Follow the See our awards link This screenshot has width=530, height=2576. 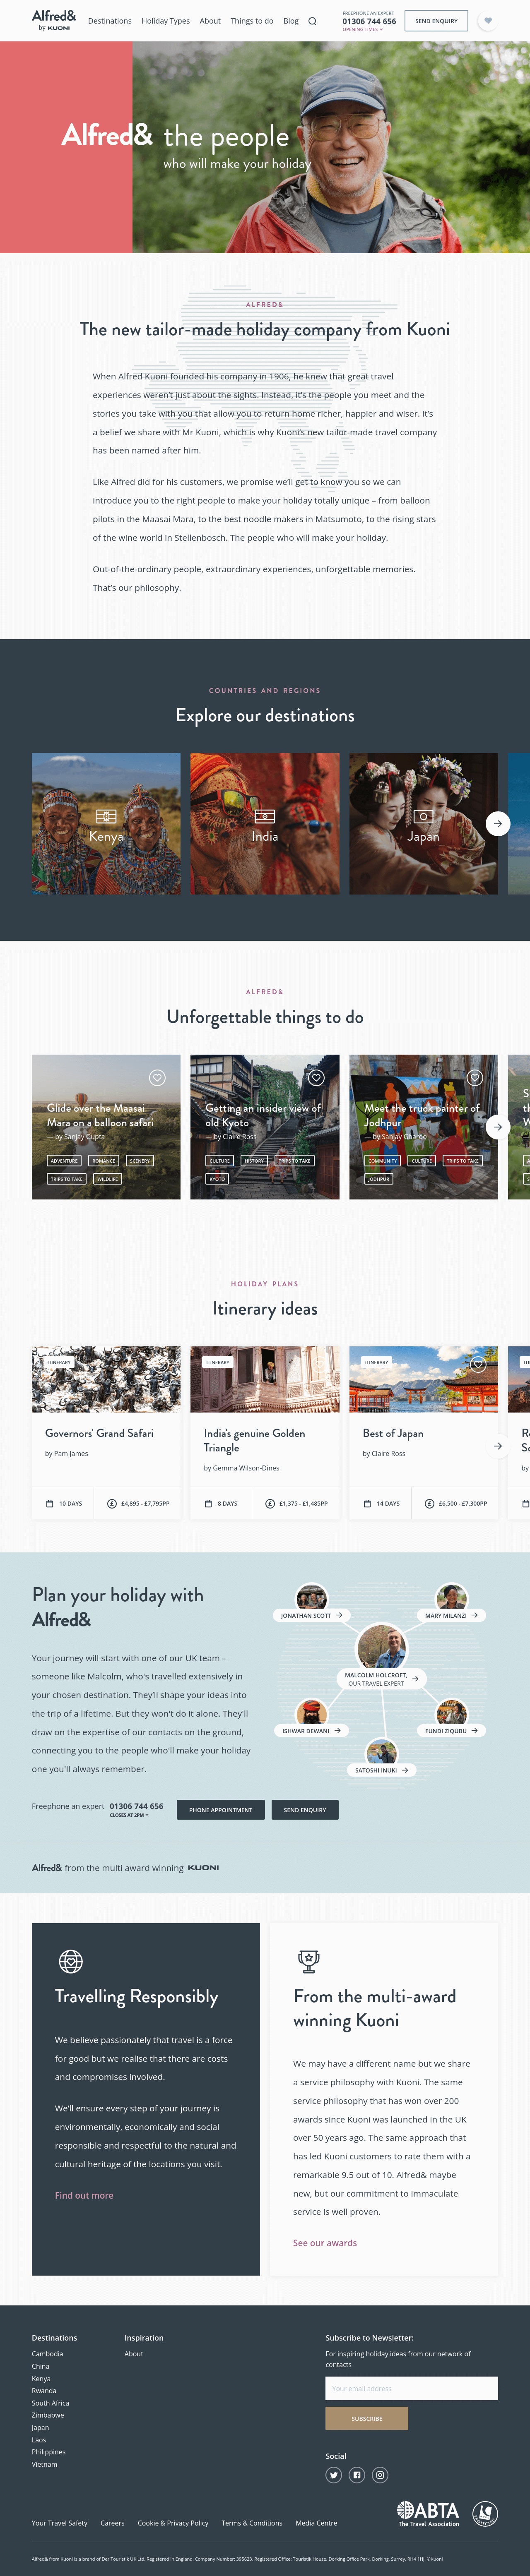tap(325, 2242)
